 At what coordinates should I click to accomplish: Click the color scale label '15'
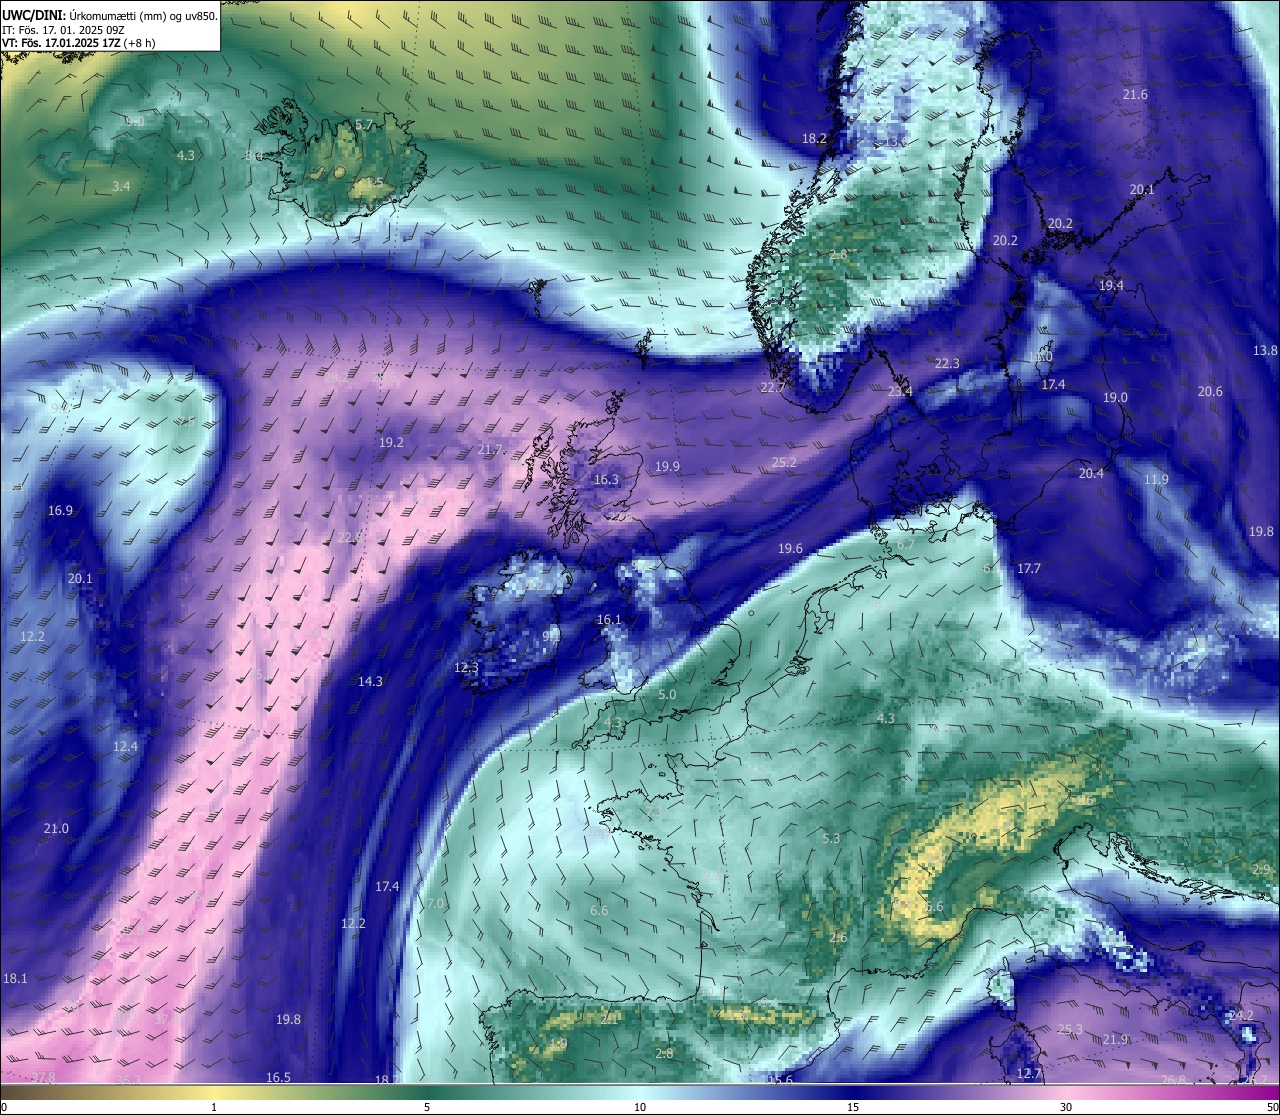click(853, 1107)
